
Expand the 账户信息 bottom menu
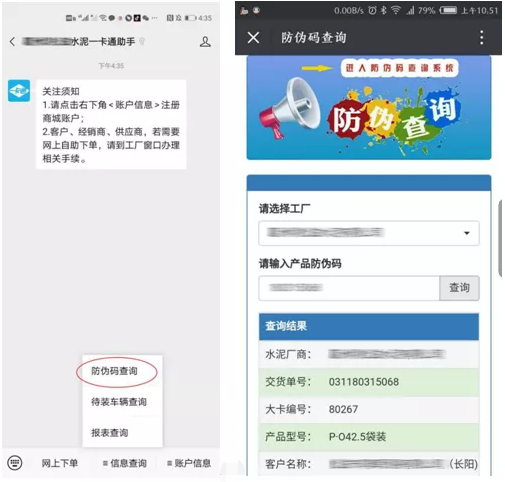189,463
